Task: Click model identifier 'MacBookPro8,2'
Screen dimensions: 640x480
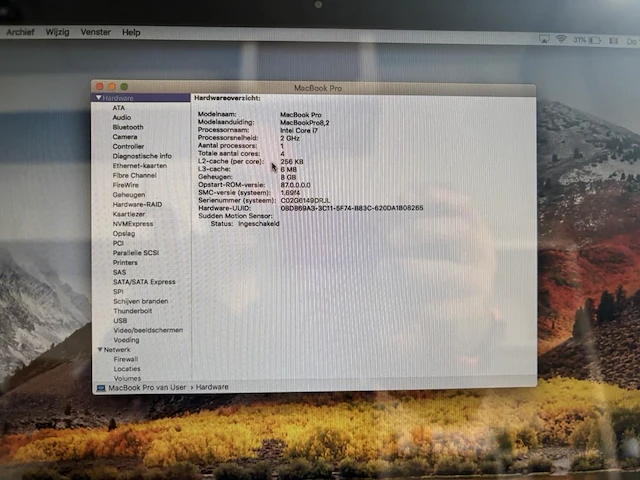Action: coord(304,122)
